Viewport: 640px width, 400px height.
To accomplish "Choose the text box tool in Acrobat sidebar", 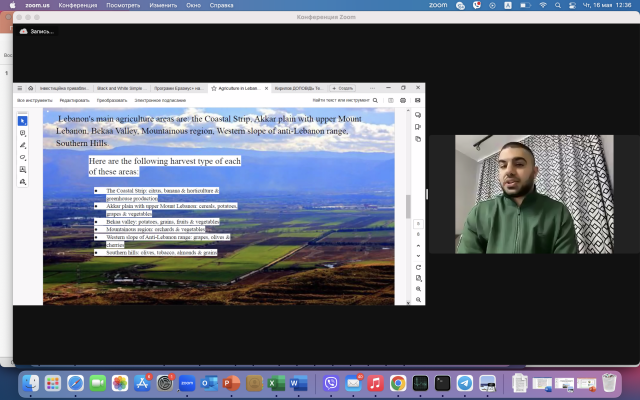I will 22,169.
